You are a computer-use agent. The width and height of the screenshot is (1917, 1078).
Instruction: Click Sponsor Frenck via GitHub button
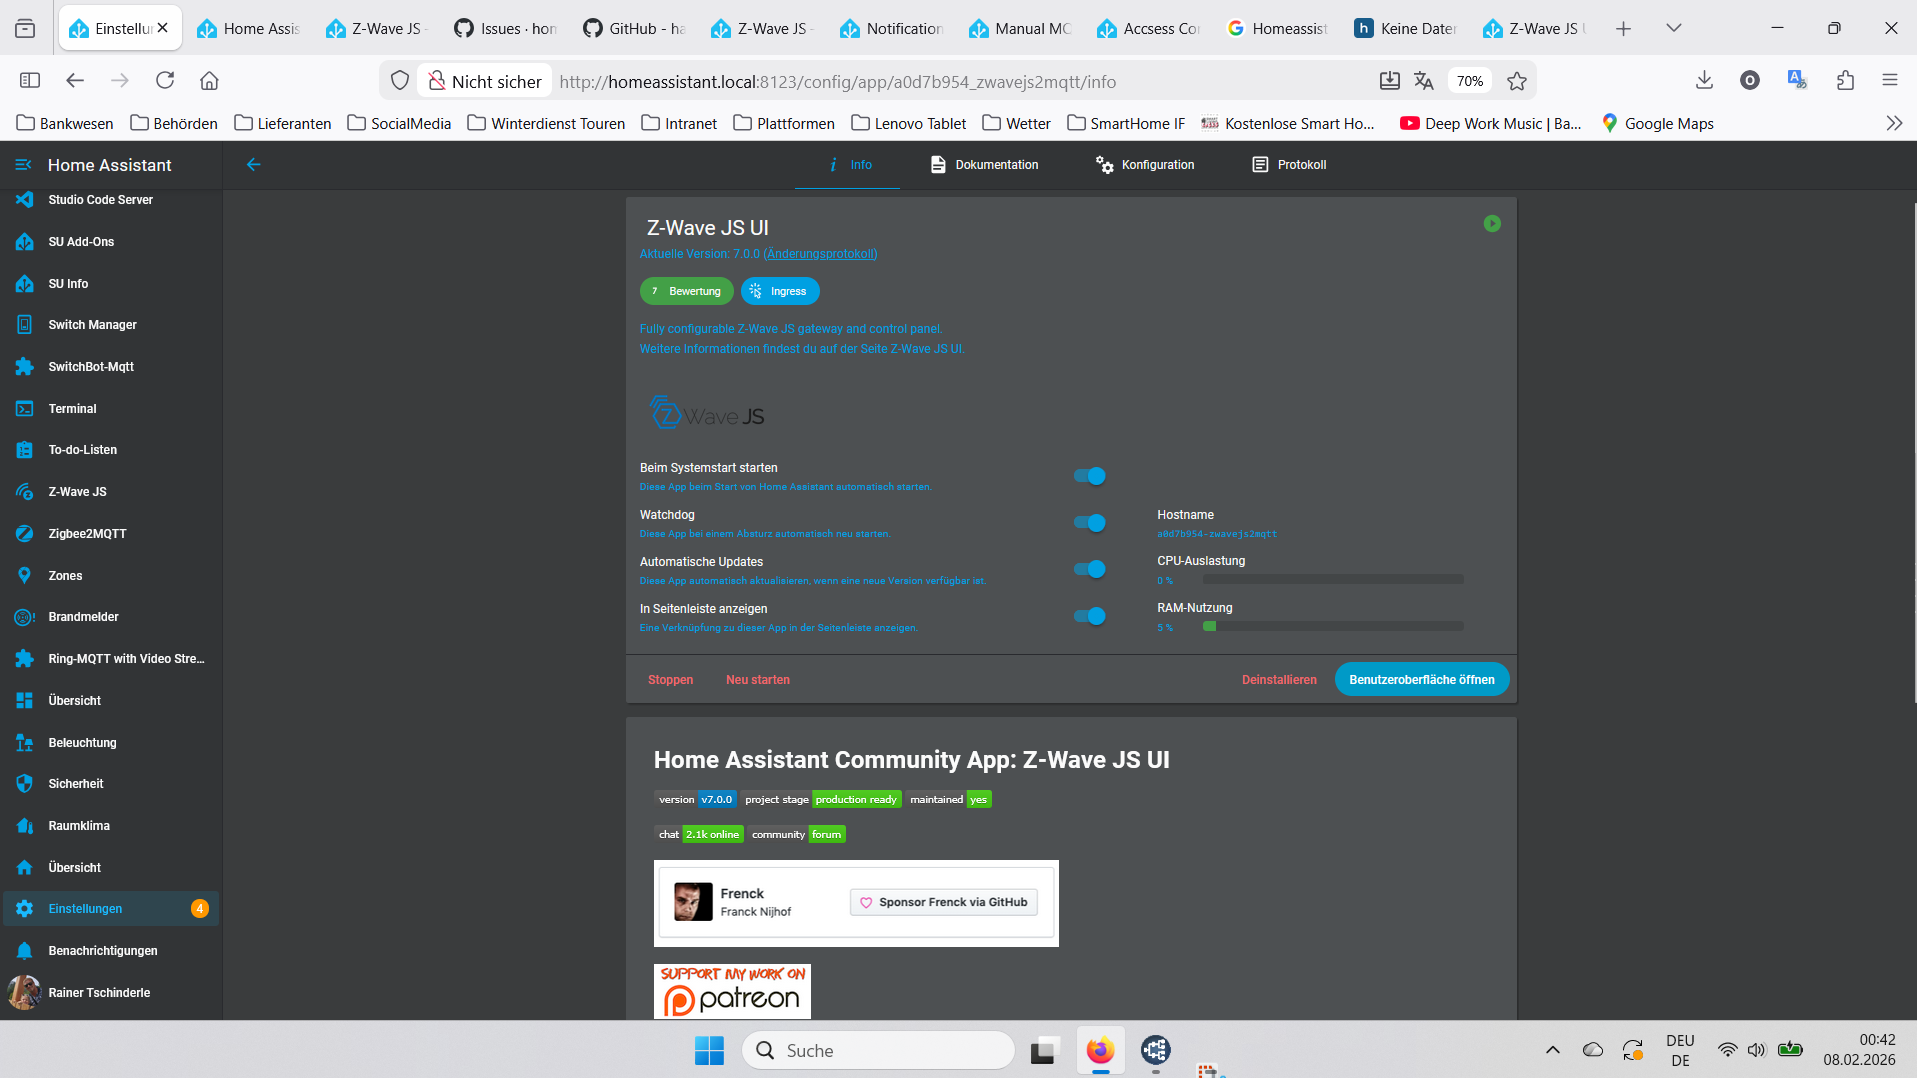(x=944, y=902)
